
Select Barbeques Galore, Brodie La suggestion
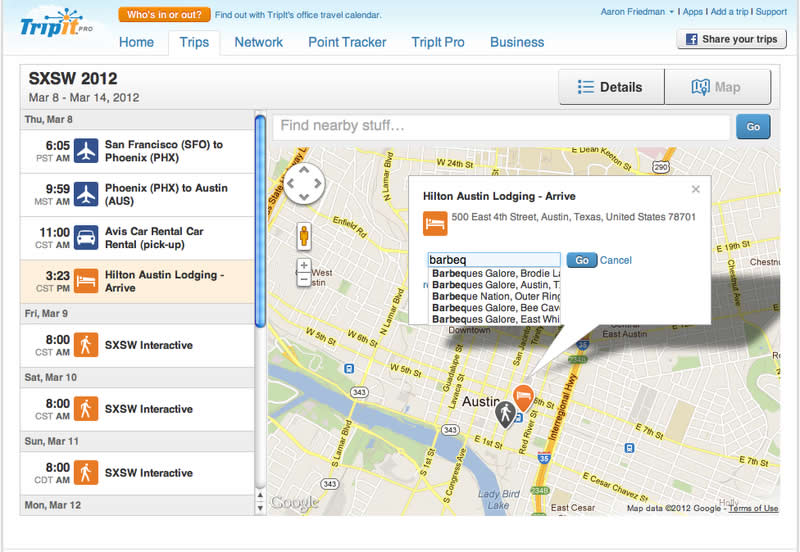tap(495, 273)
